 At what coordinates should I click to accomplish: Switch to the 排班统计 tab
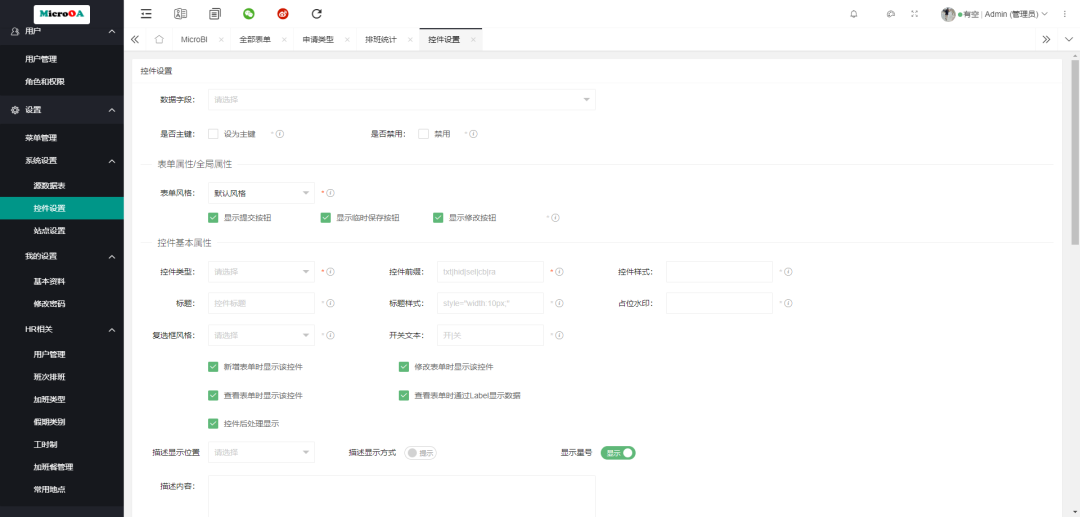380,39
